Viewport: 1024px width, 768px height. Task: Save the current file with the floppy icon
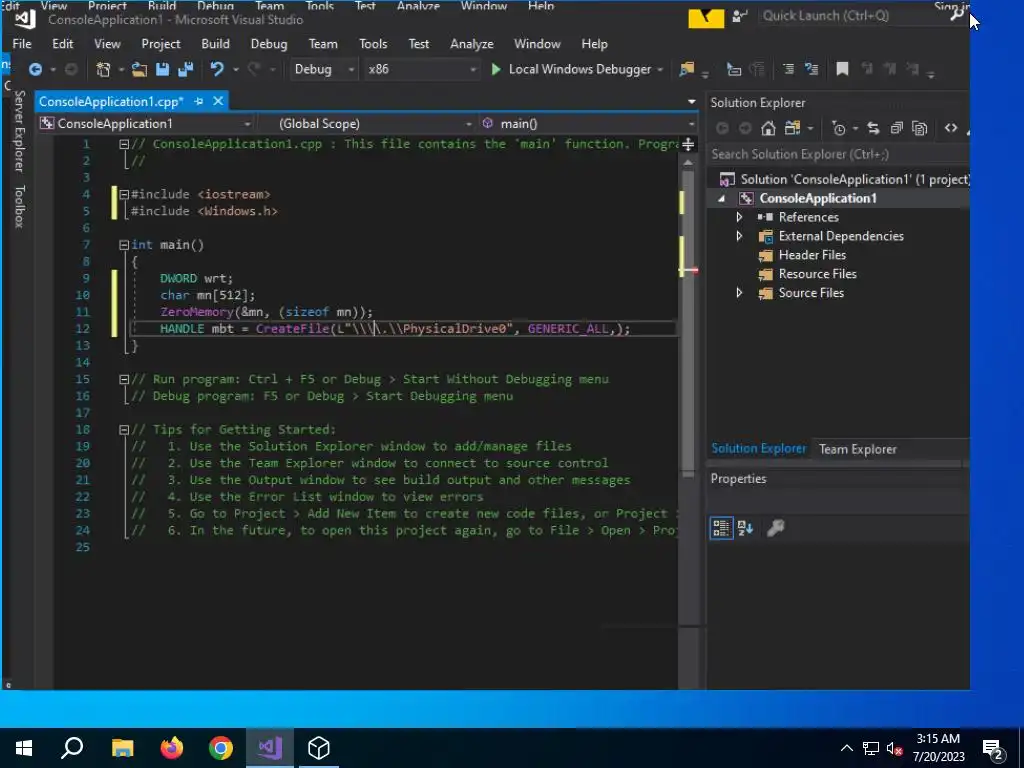click(x=163, y=69)
